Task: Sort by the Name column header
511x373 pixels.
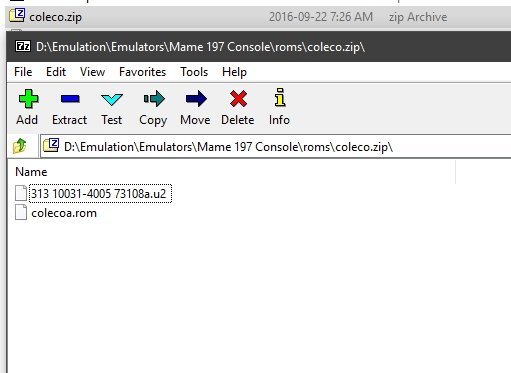Action: point(31,172)
